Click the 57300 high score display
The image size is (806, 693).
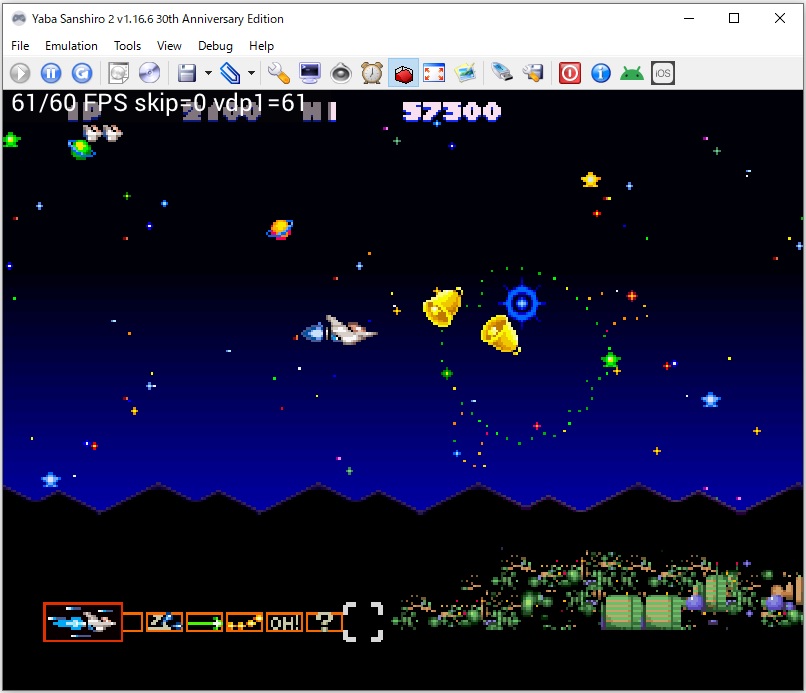452,112
